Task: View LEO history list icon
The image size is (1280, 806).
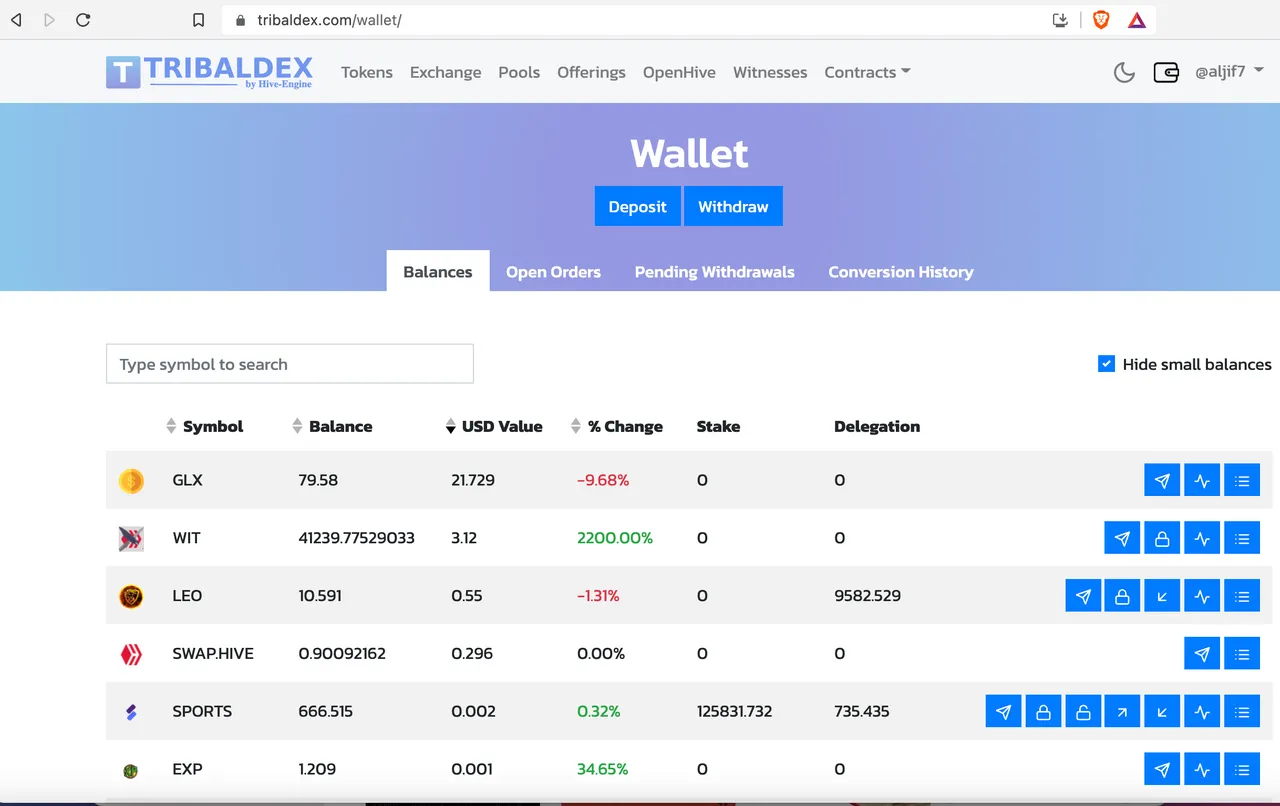Action: (x=1242, y=596)
